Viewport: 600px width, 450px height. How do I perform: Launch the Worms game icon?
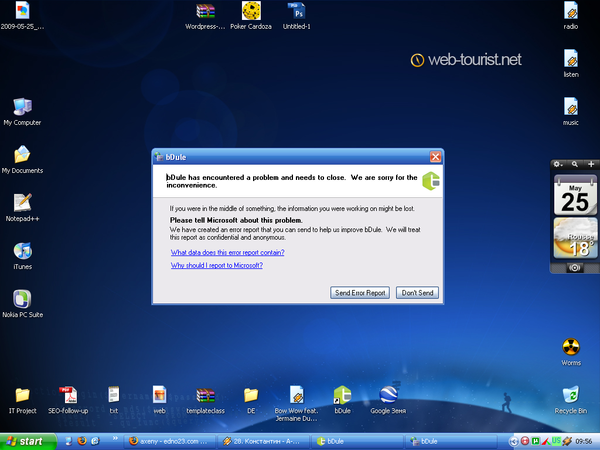click(x=571, y=352)
